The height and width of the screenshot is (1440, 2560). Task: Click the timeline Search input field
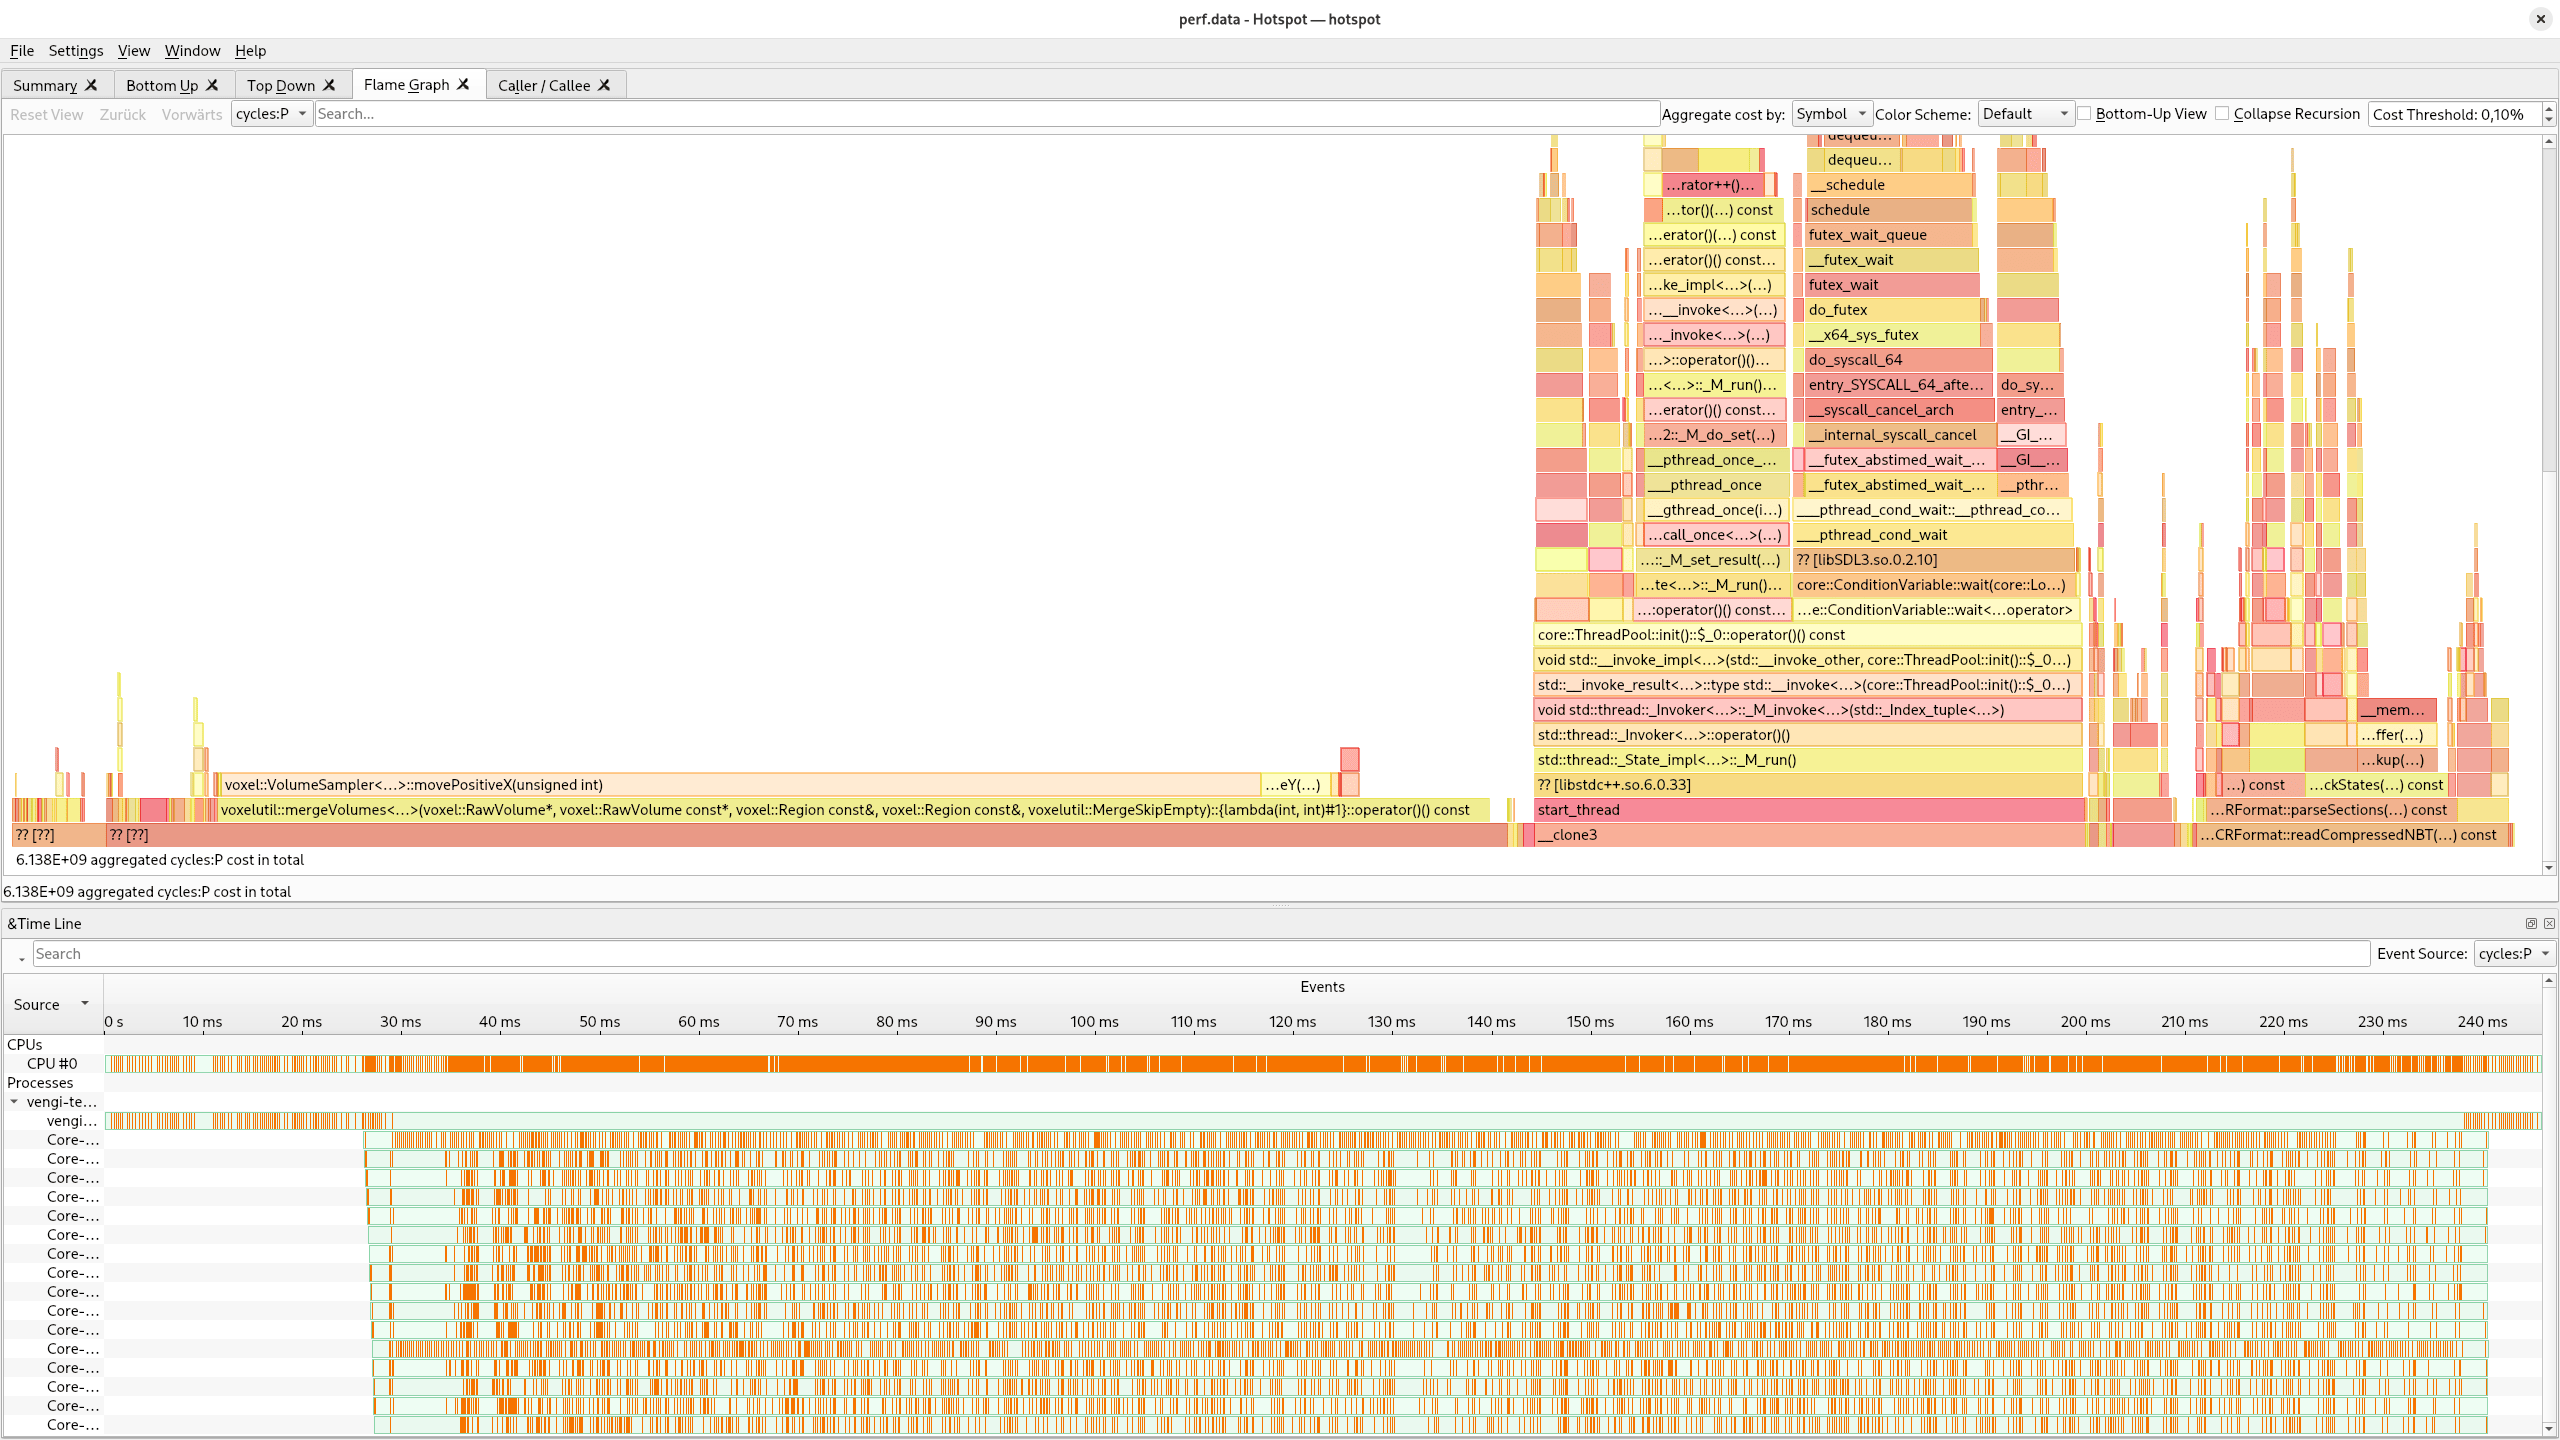[x=1200, y=953]
